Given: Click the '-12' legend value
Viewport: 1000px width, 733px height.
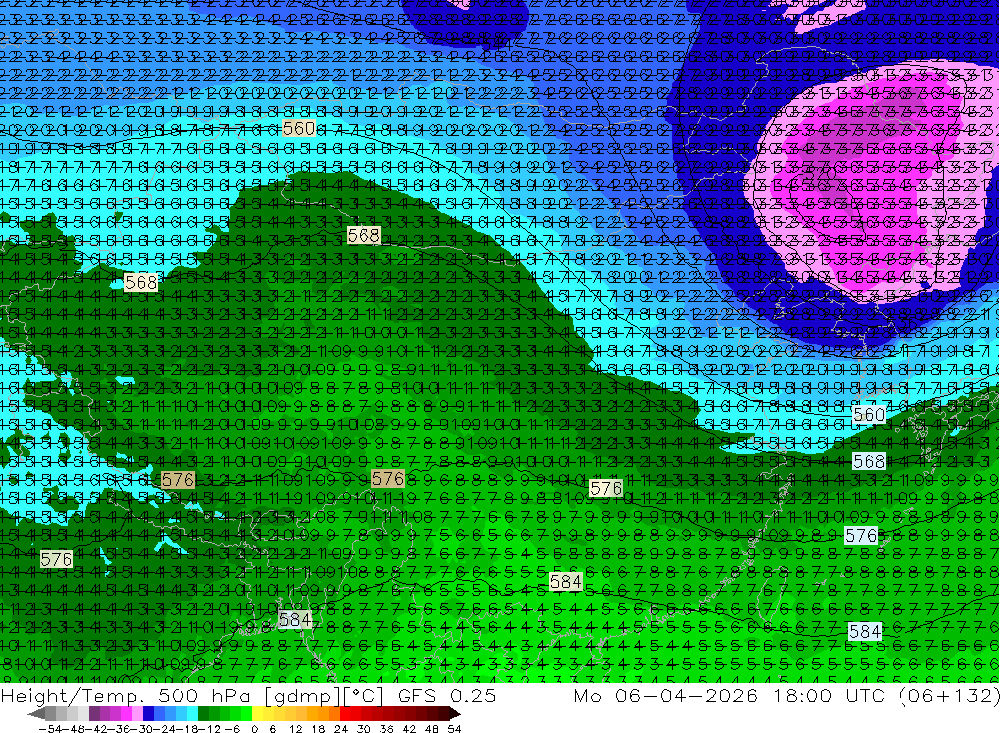Looking at the screenshot, I should (x=209, y=729).
